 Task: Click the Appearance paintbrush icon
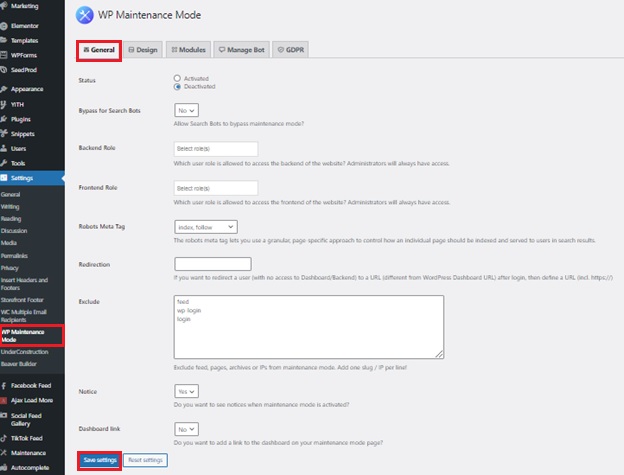4,89
